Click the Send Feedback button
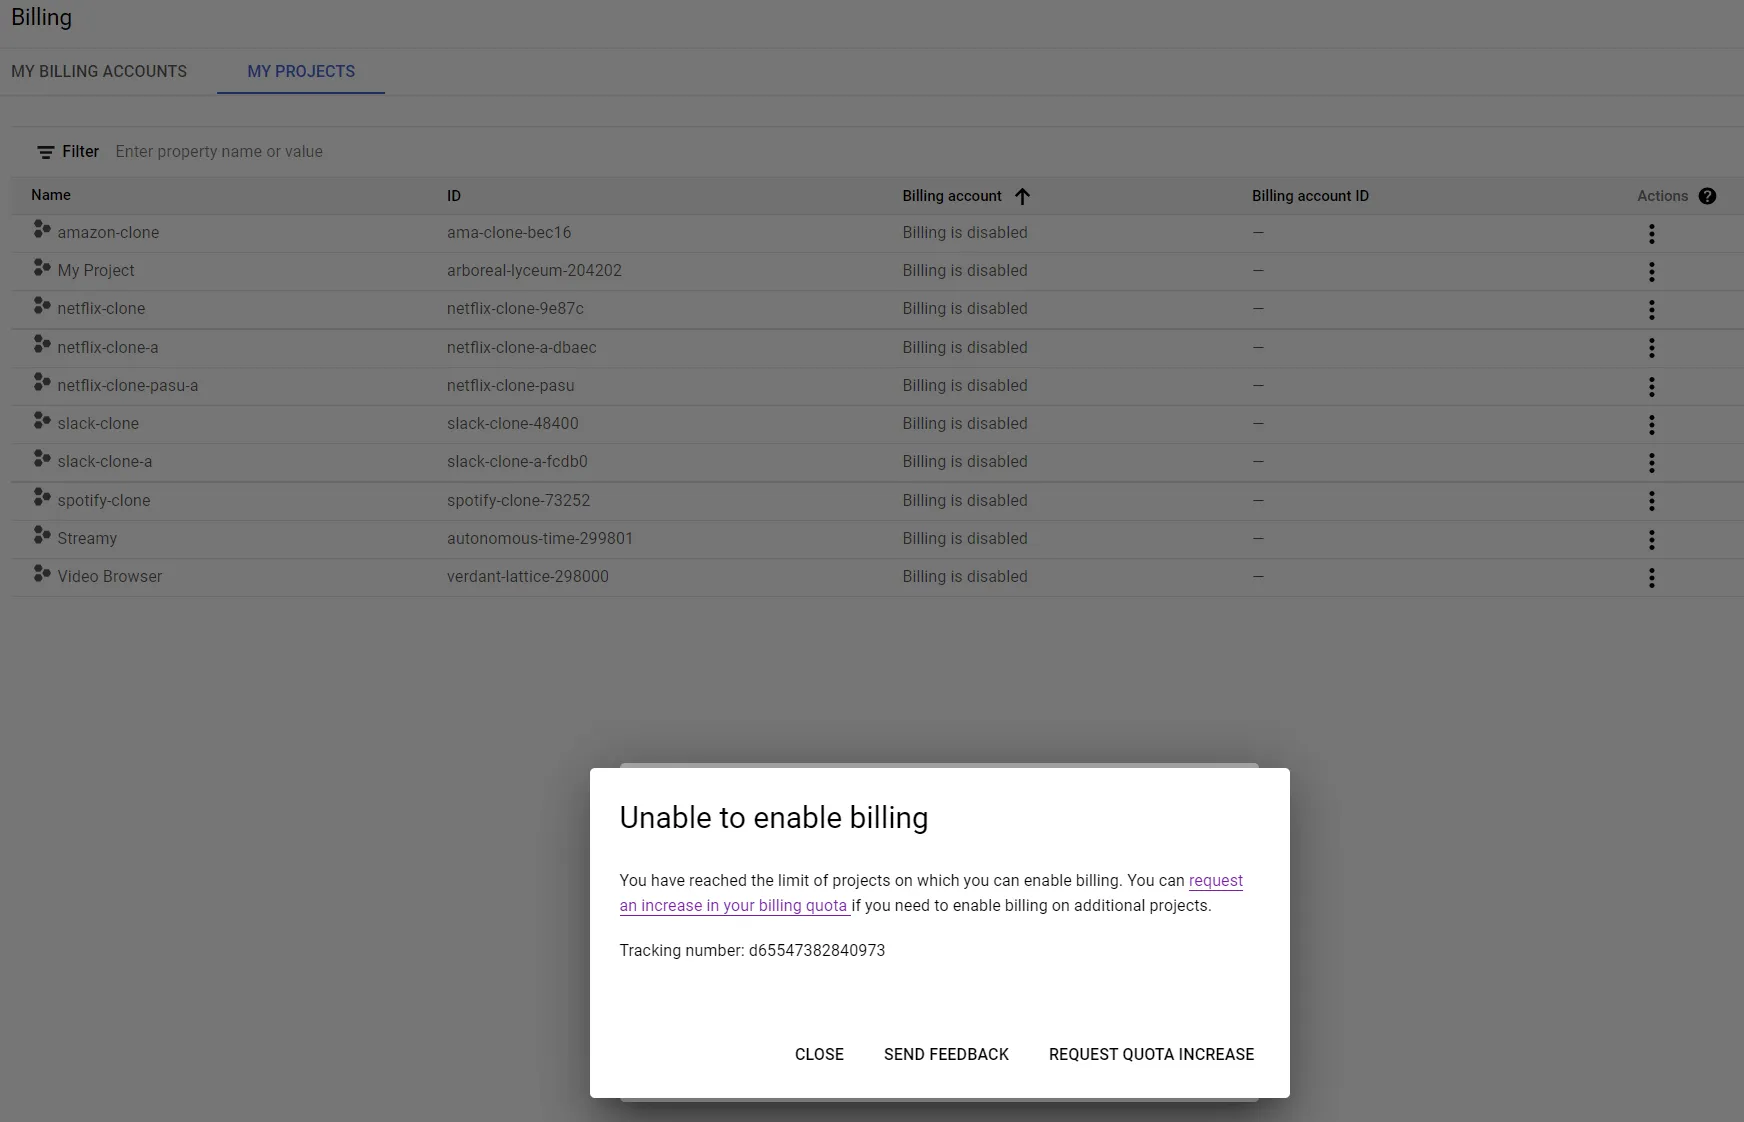The width and height of the screenshot is (1744, 1122). [x=946, y=1054]
